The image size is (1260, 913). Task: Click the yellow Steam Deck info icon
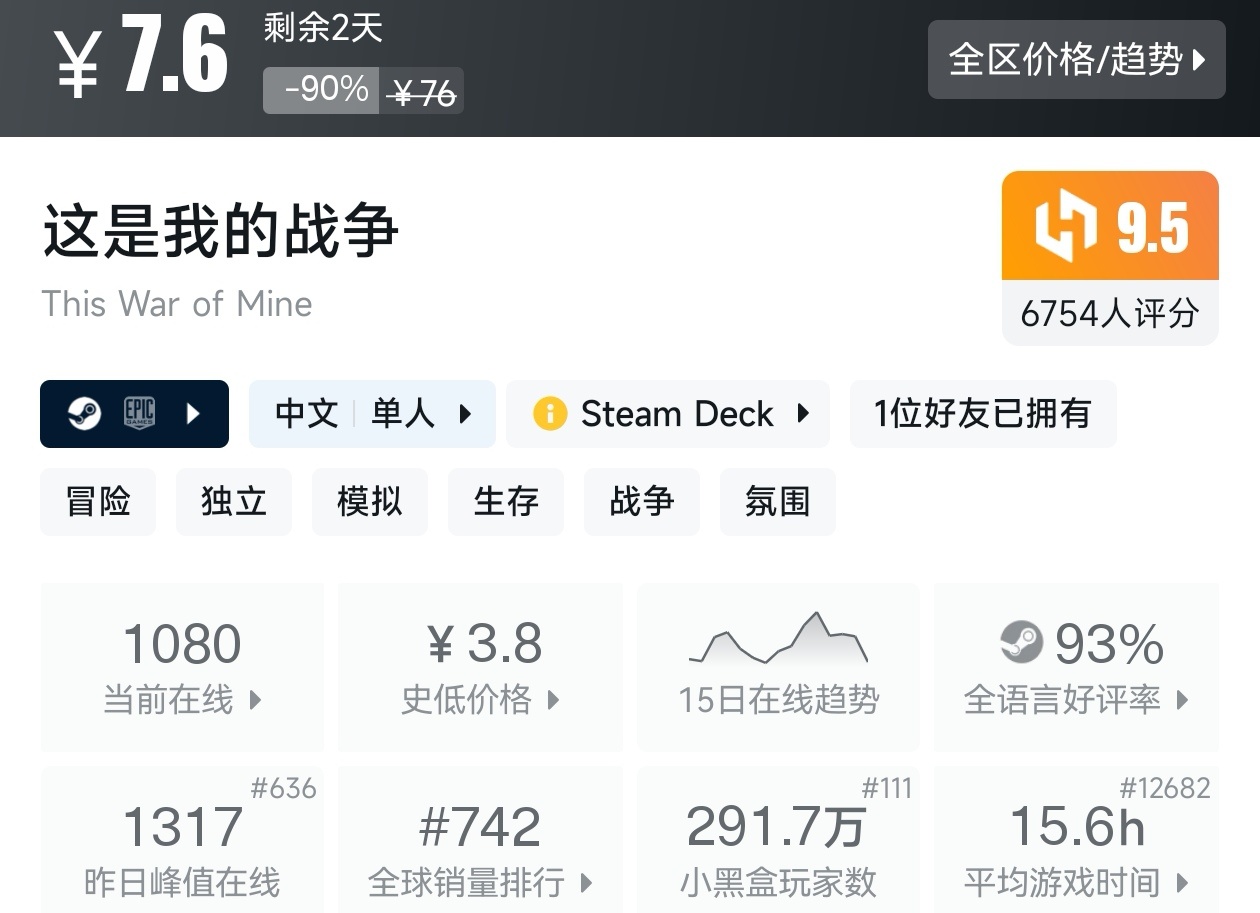(x=549, y=414)
